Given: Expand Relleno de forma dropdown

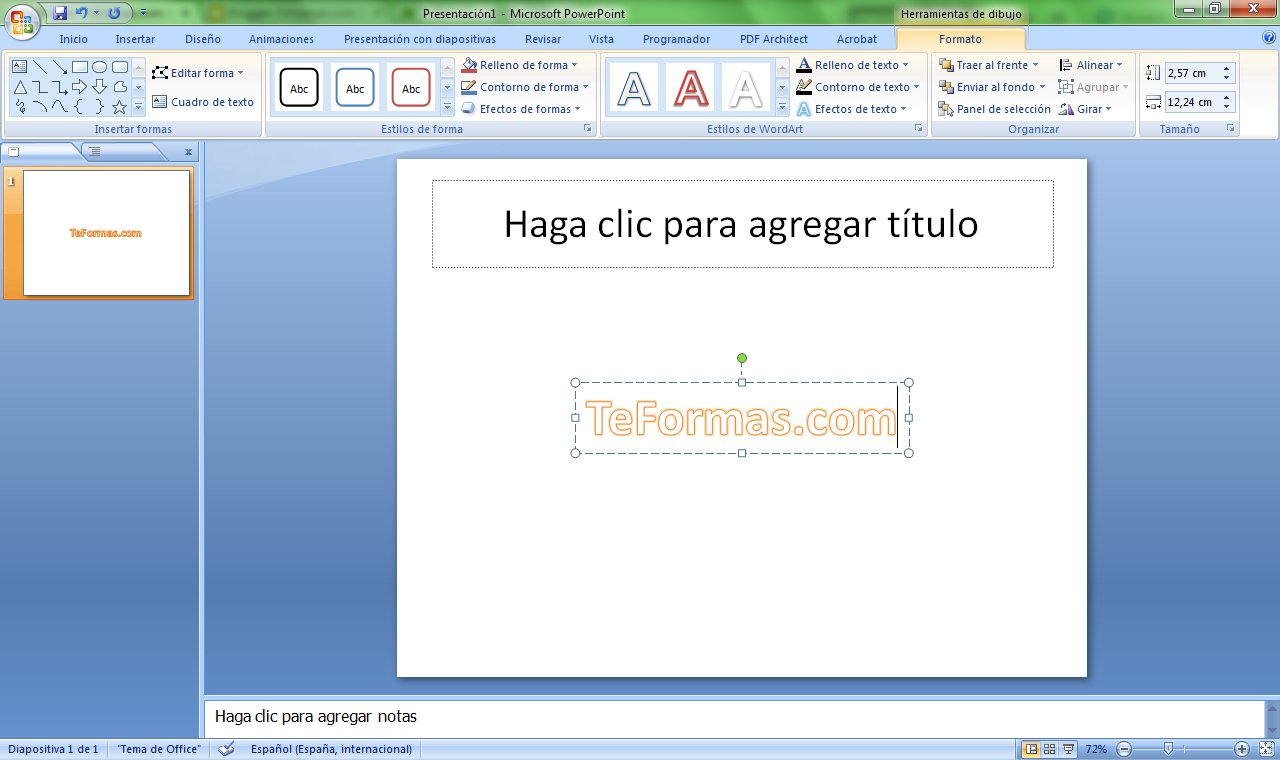Looking at the screenshot, I should [574, 65].
